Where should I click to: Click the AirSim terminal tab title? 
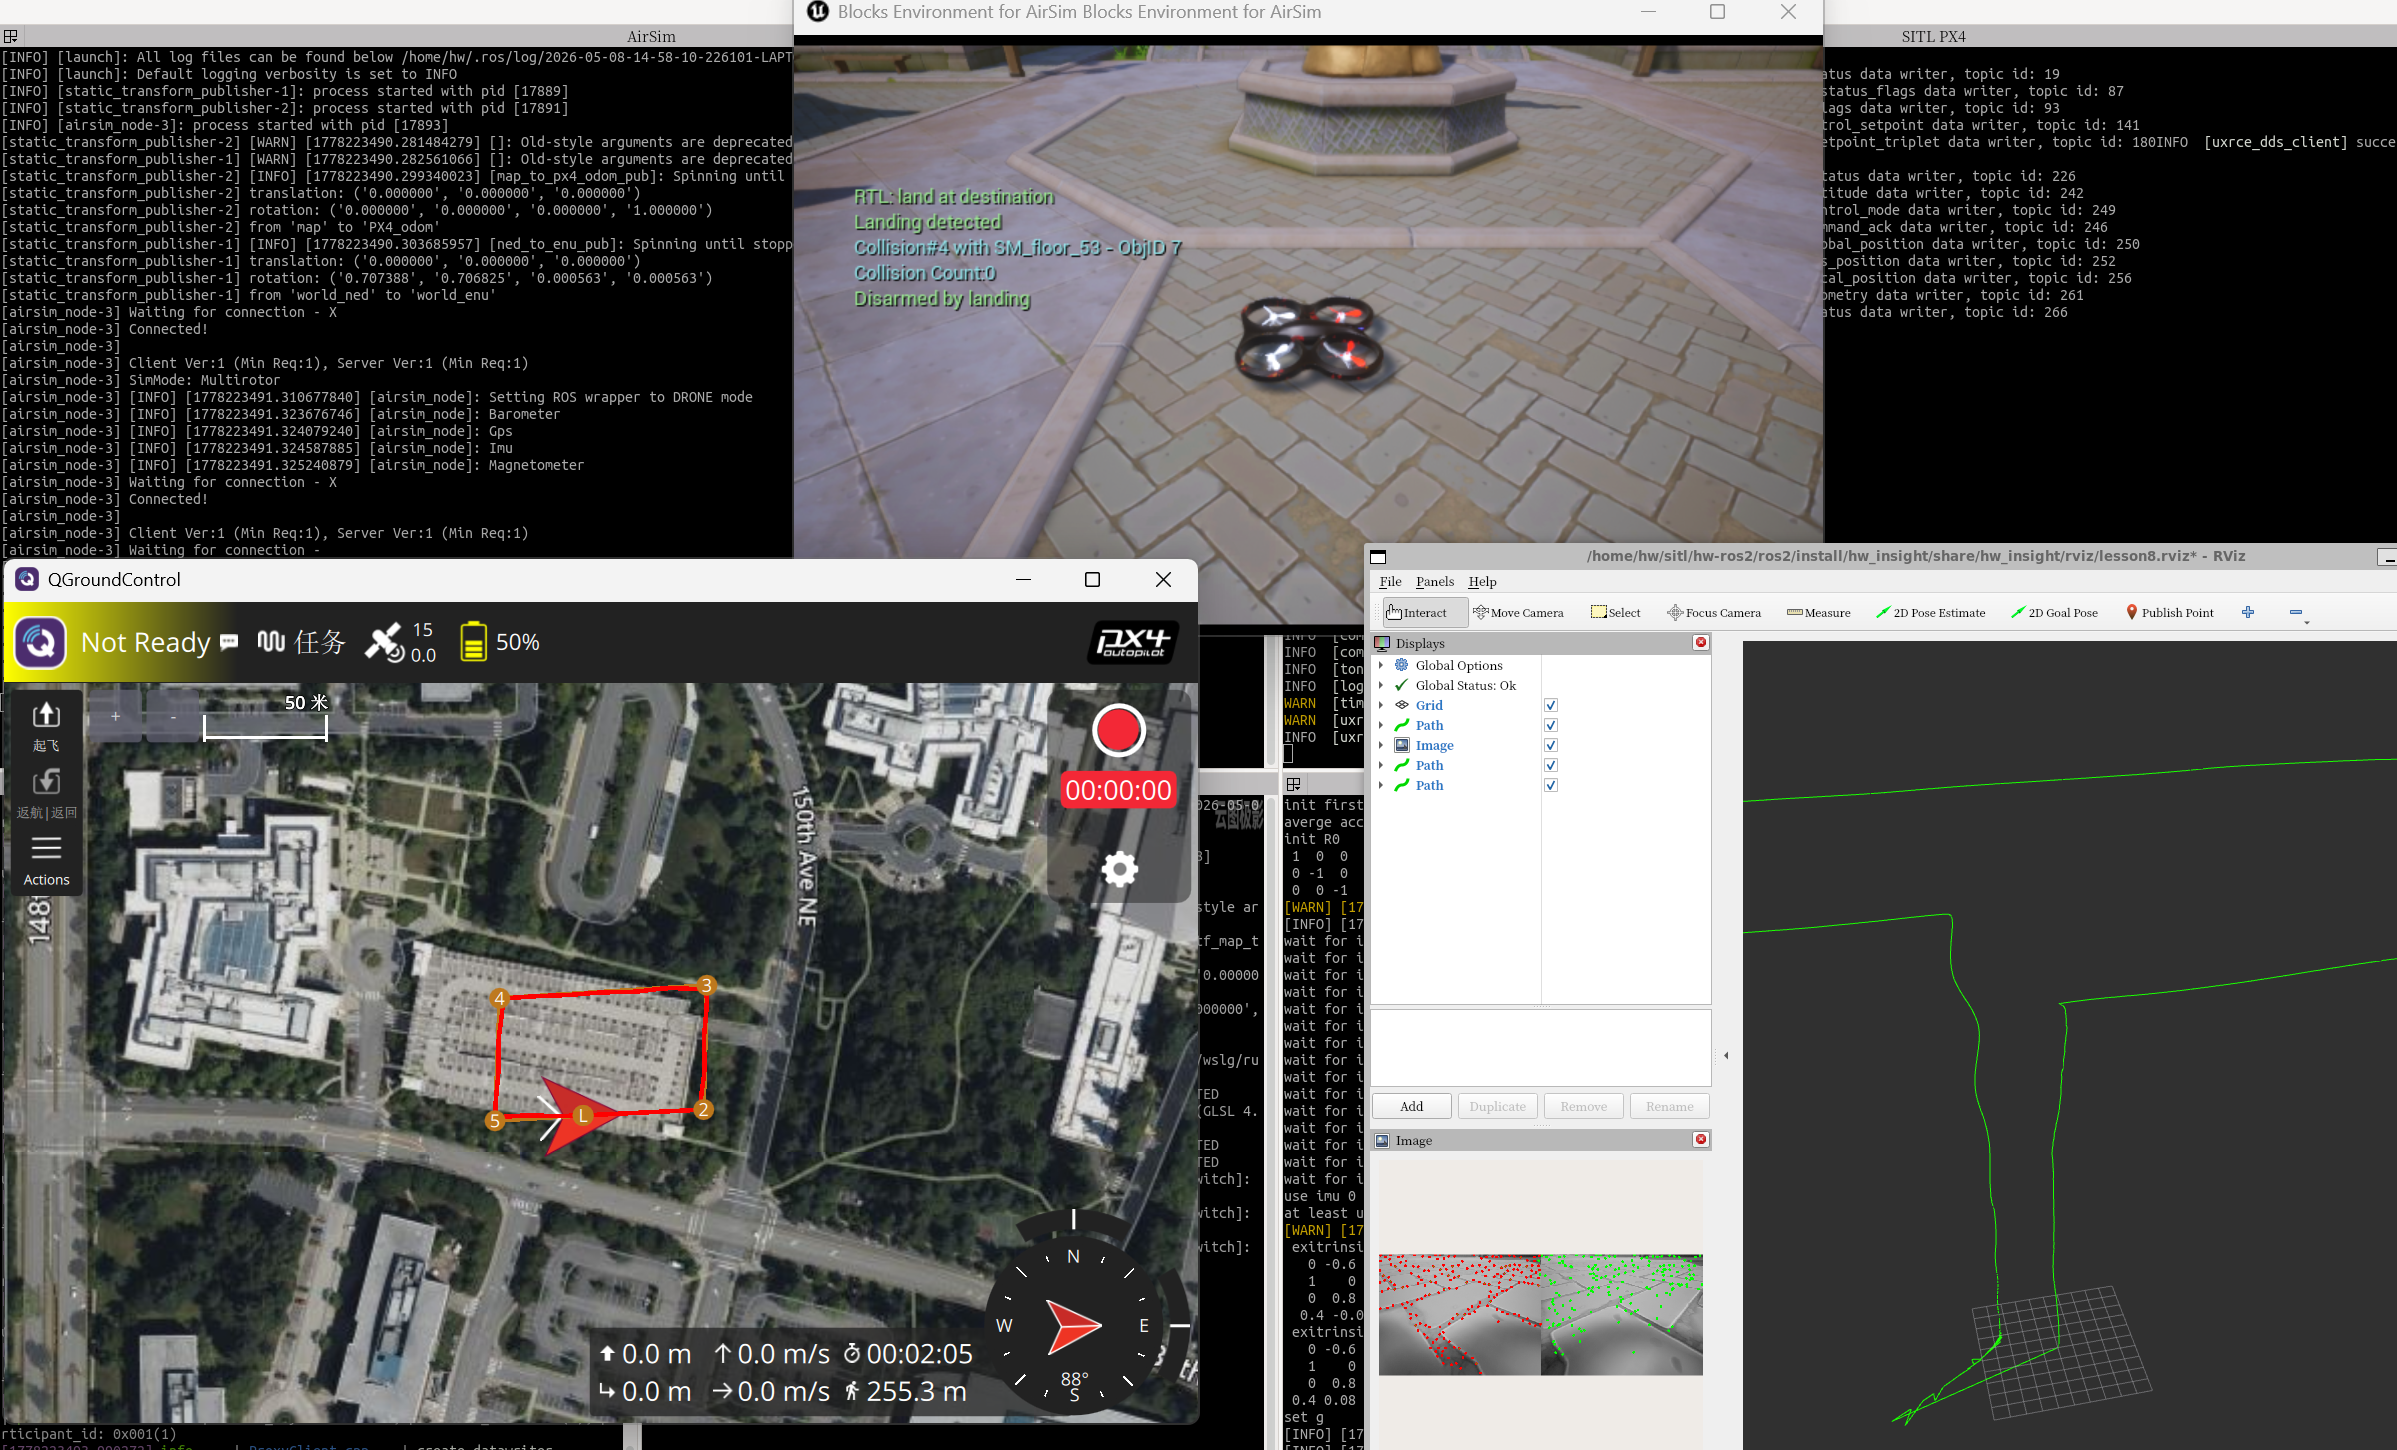tap(651, 36)
